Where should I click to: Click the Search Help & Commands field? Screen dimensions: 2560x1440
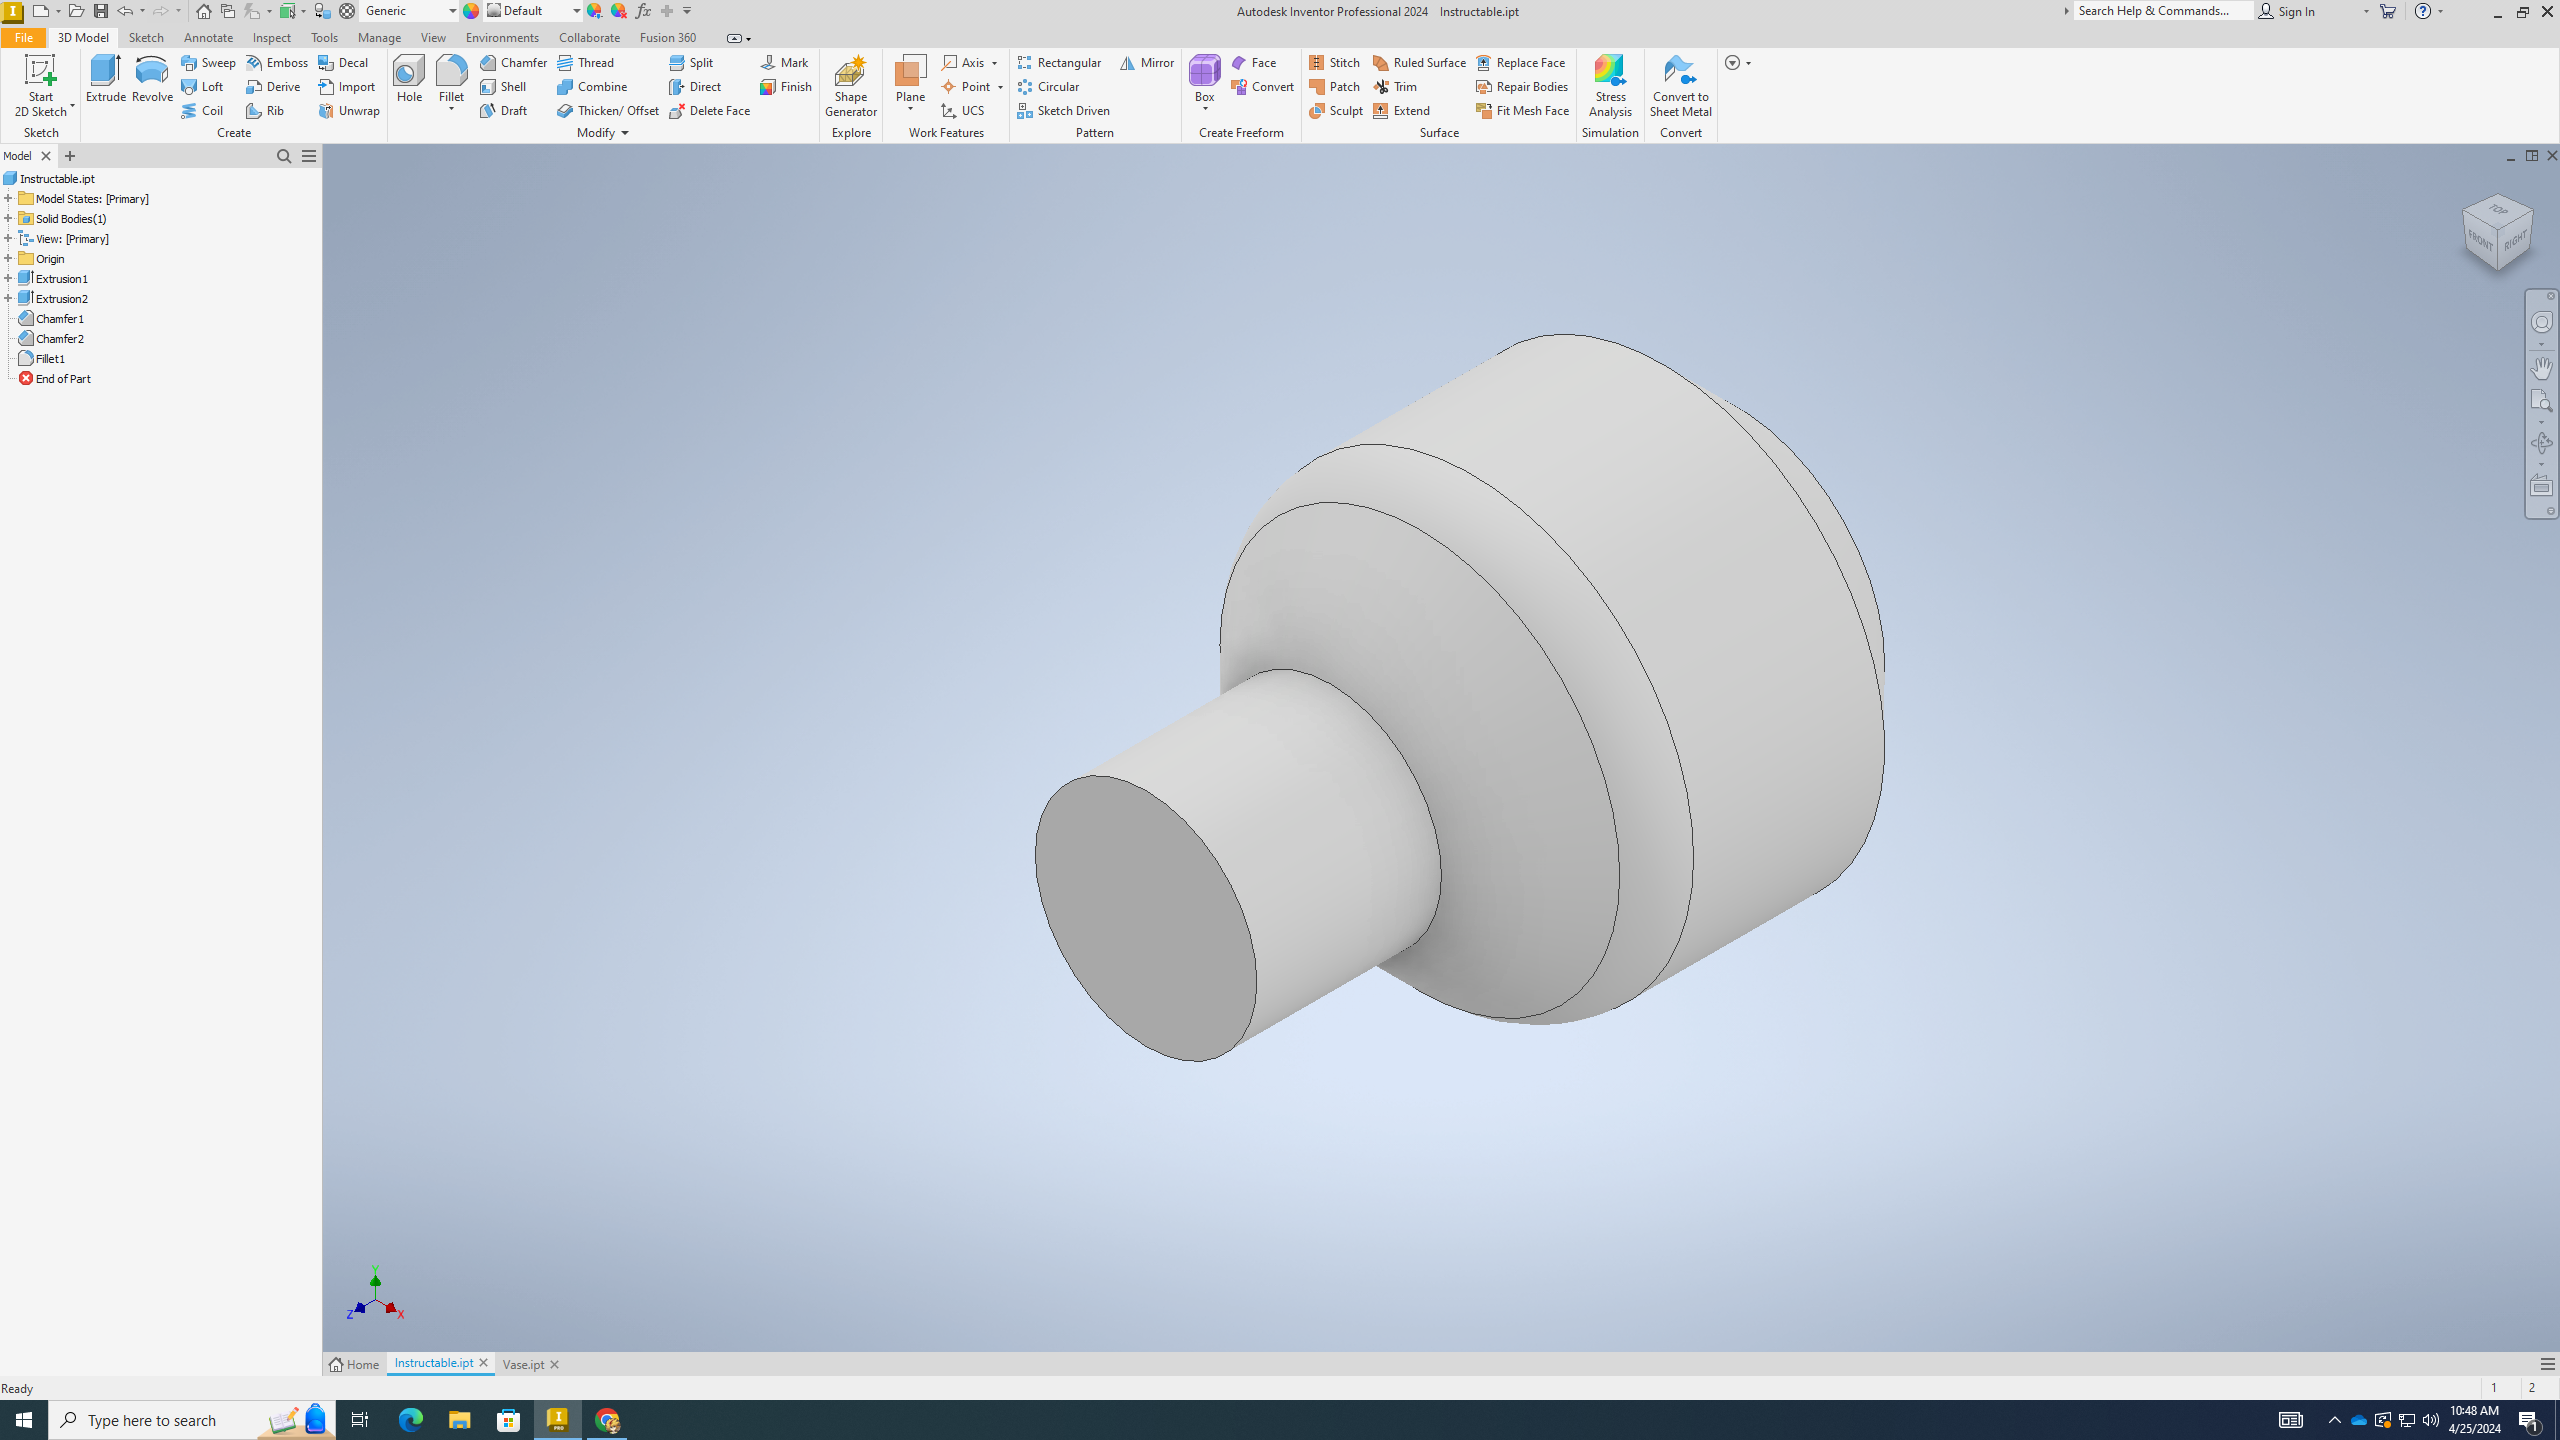2162,11
